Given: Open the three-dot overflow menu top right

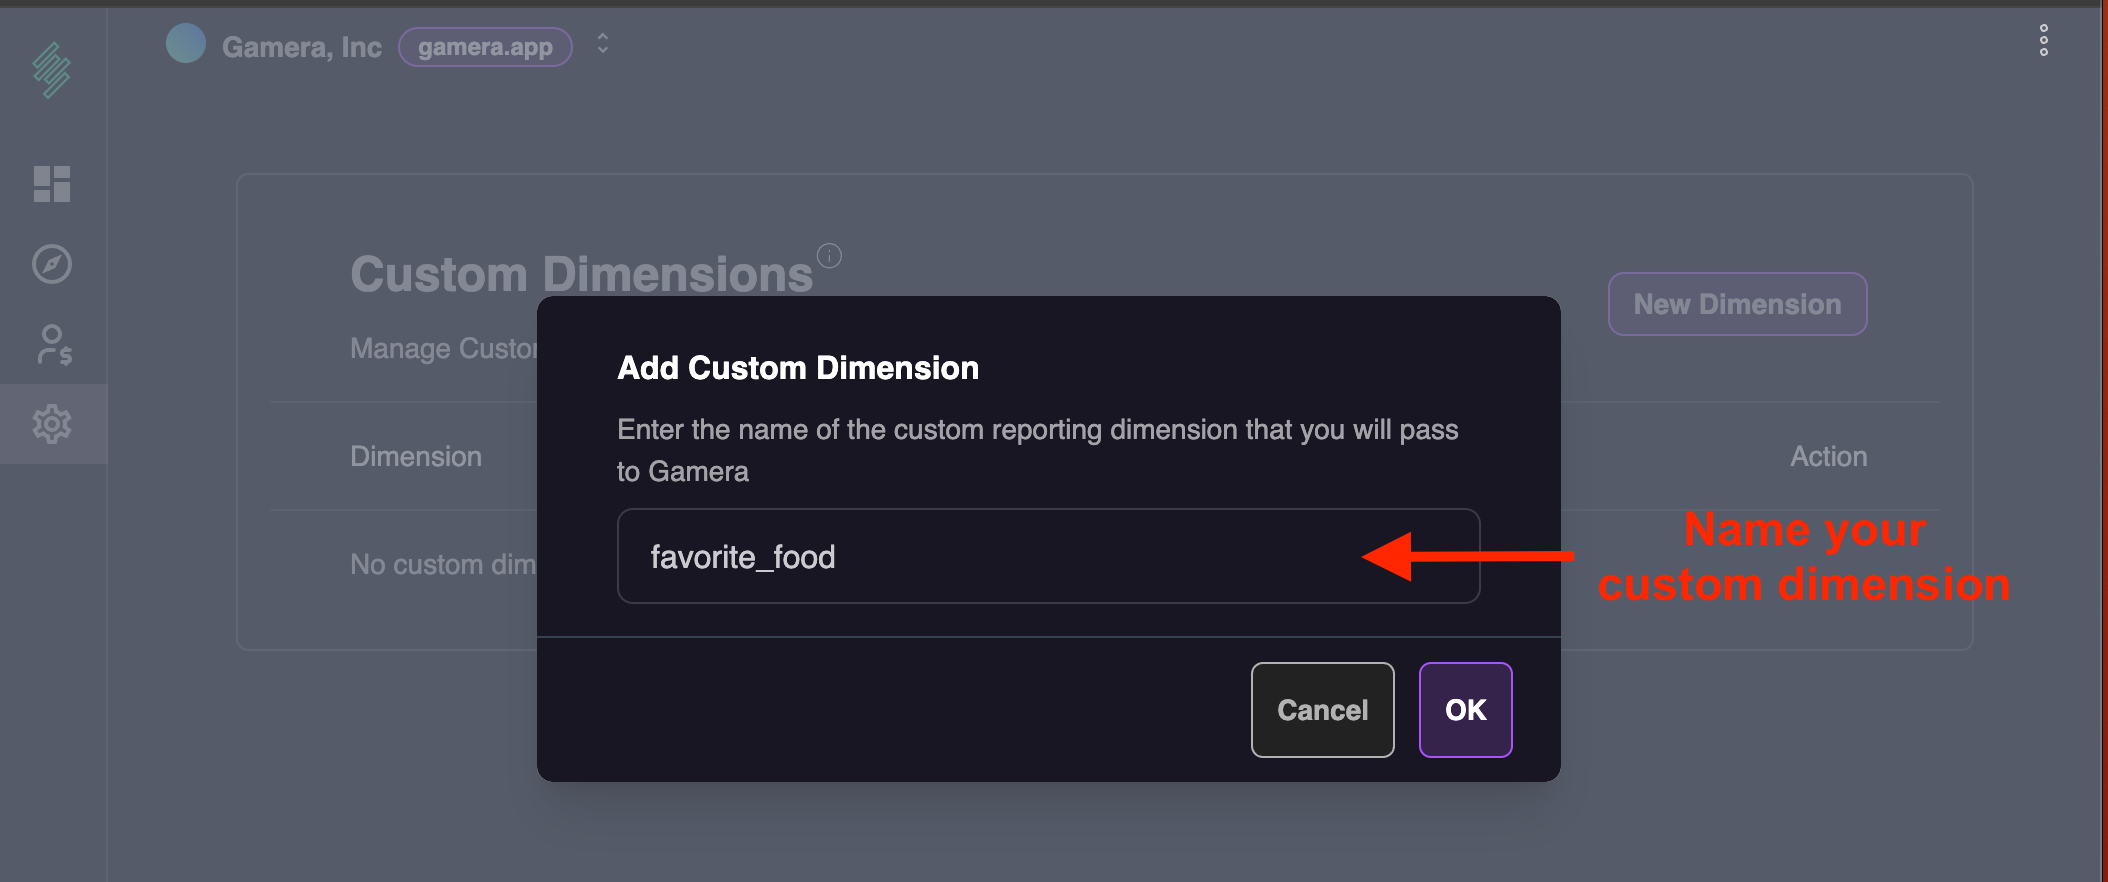Looking at the screenshot, I should (2044, 40).
